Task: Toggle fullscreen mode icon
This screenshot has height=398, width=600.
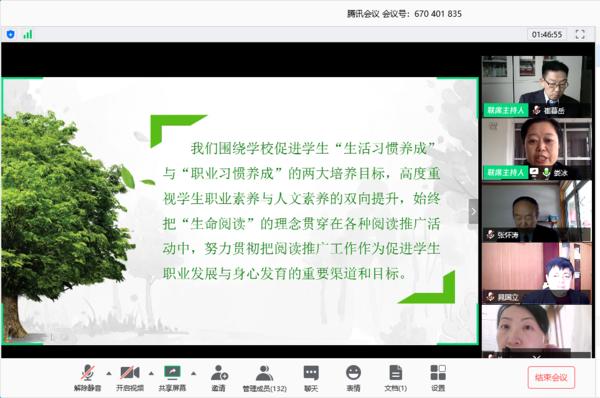Action: tap(580, 34)
